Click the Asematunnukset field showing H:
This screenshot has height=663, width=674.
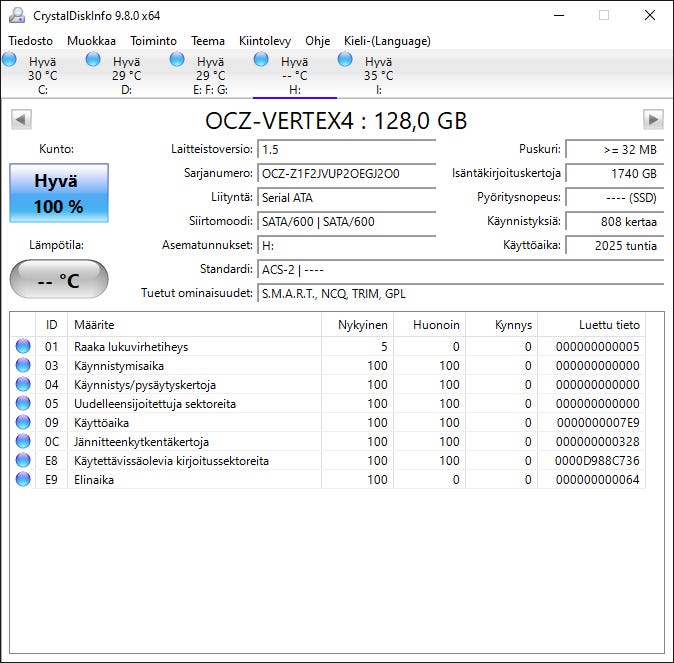pyautogui.click(x=346, y=246)
